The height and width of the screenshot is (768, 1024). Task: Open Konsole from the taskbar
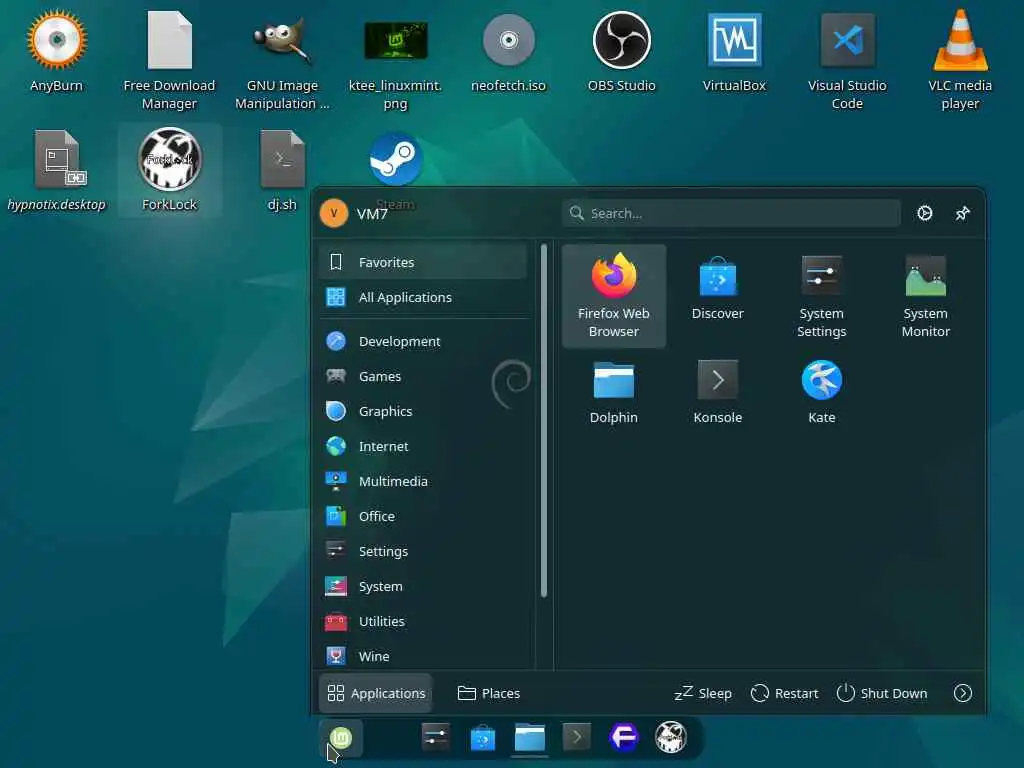pyautogui.click(x=577, y=737)
